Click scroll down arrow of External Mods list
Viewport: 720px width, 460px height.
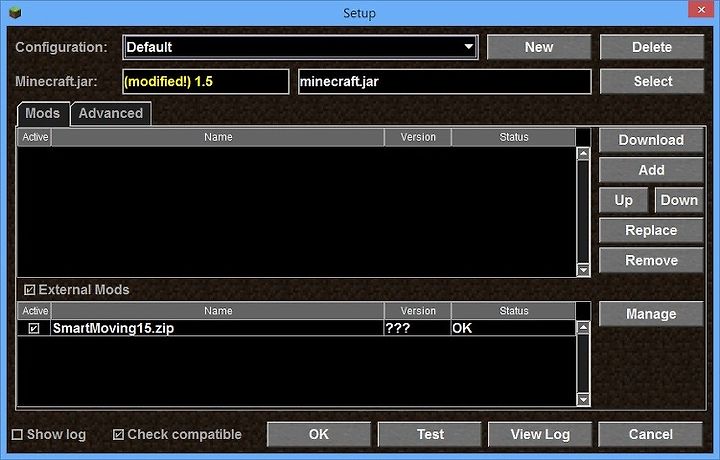pyautogui.click(x=583, y=399)
